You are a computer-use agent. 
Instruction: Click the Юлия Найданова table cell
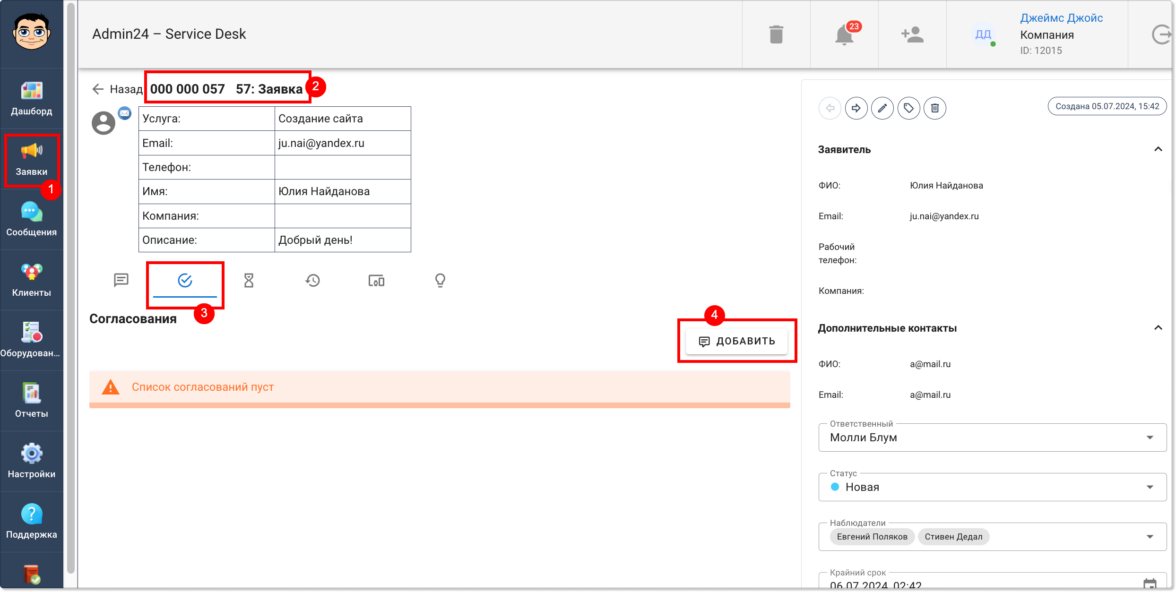(343, 191)
